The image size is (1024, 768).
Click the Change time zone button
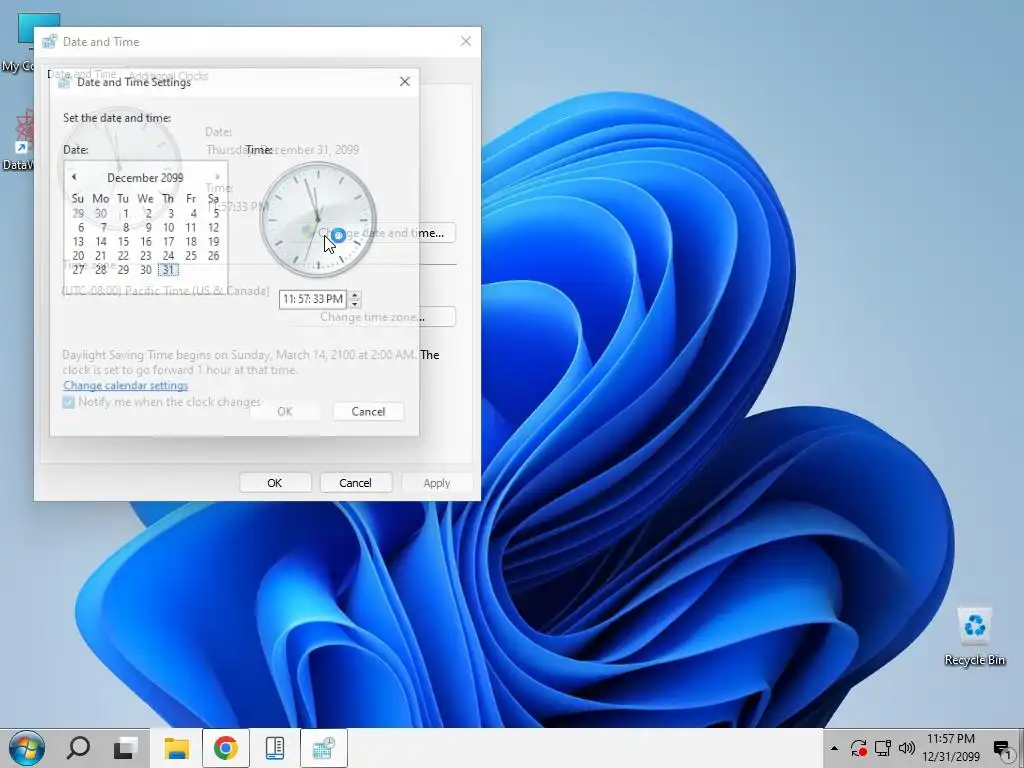[373, 317]
